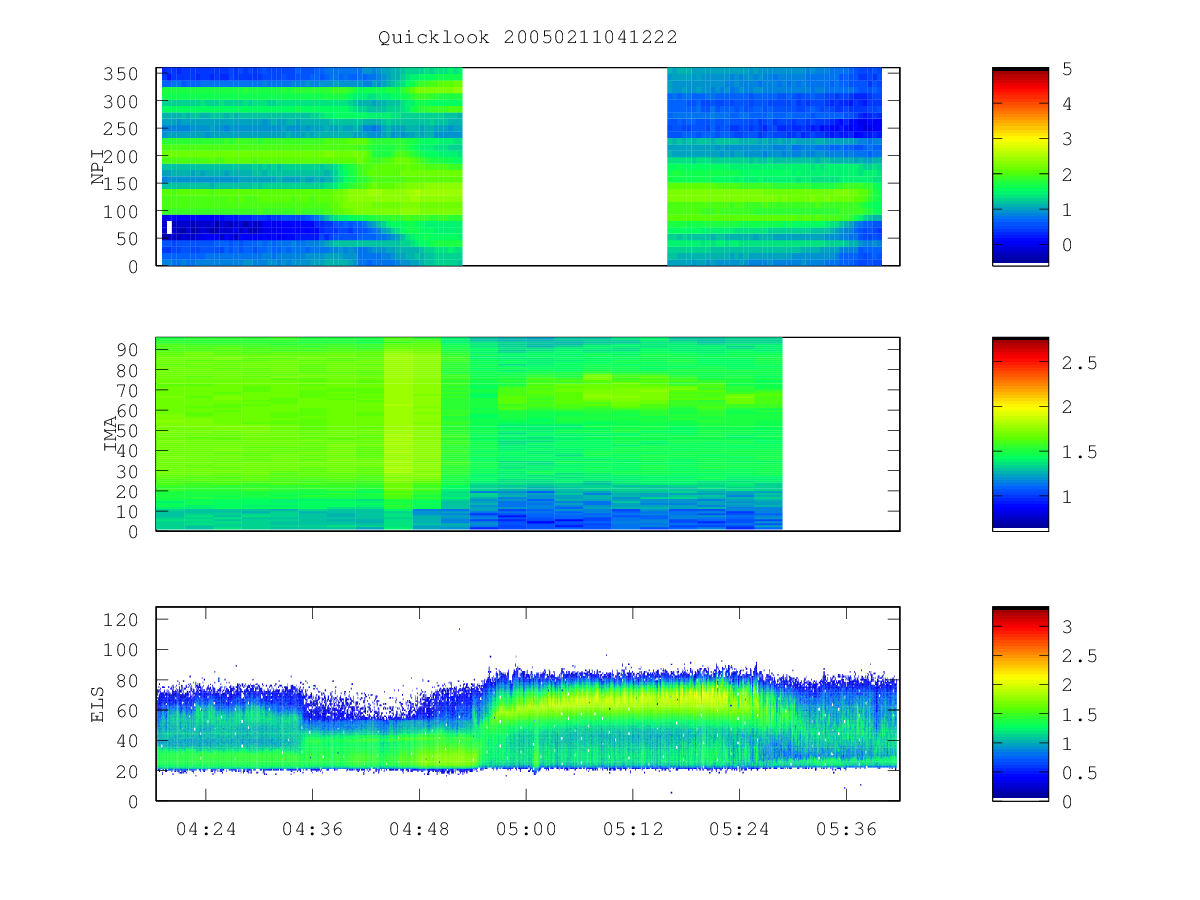Image resolution: width=1200 pixels, height=900 pixels.
Task: Click the 40 tick on the ELS axis
Action: [x=128, y=741]
